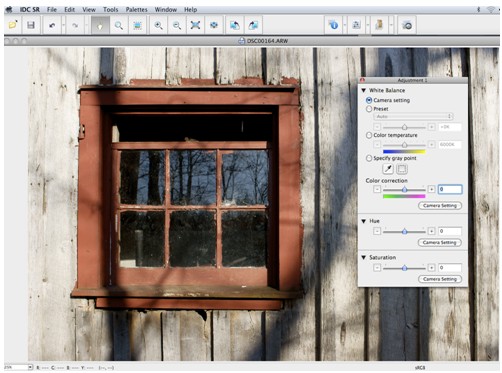
Task: Open the Auto preset dropdown
Action: click(x=413, y=116)
